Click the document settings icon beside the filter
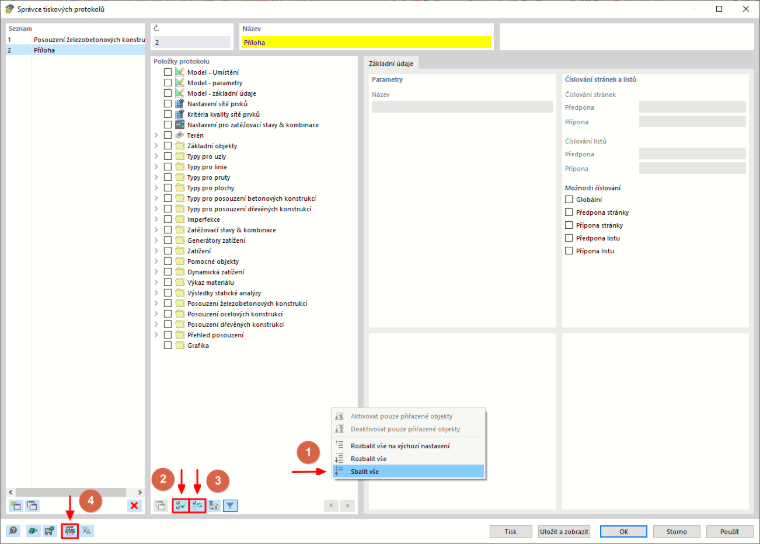 click(214, 506)
